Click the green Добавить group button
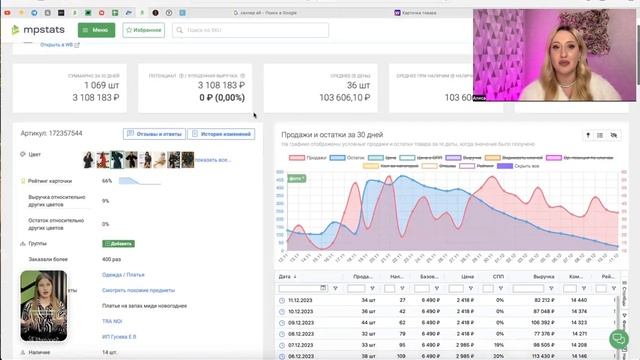 pyautogui.click(x=118, y=244)
